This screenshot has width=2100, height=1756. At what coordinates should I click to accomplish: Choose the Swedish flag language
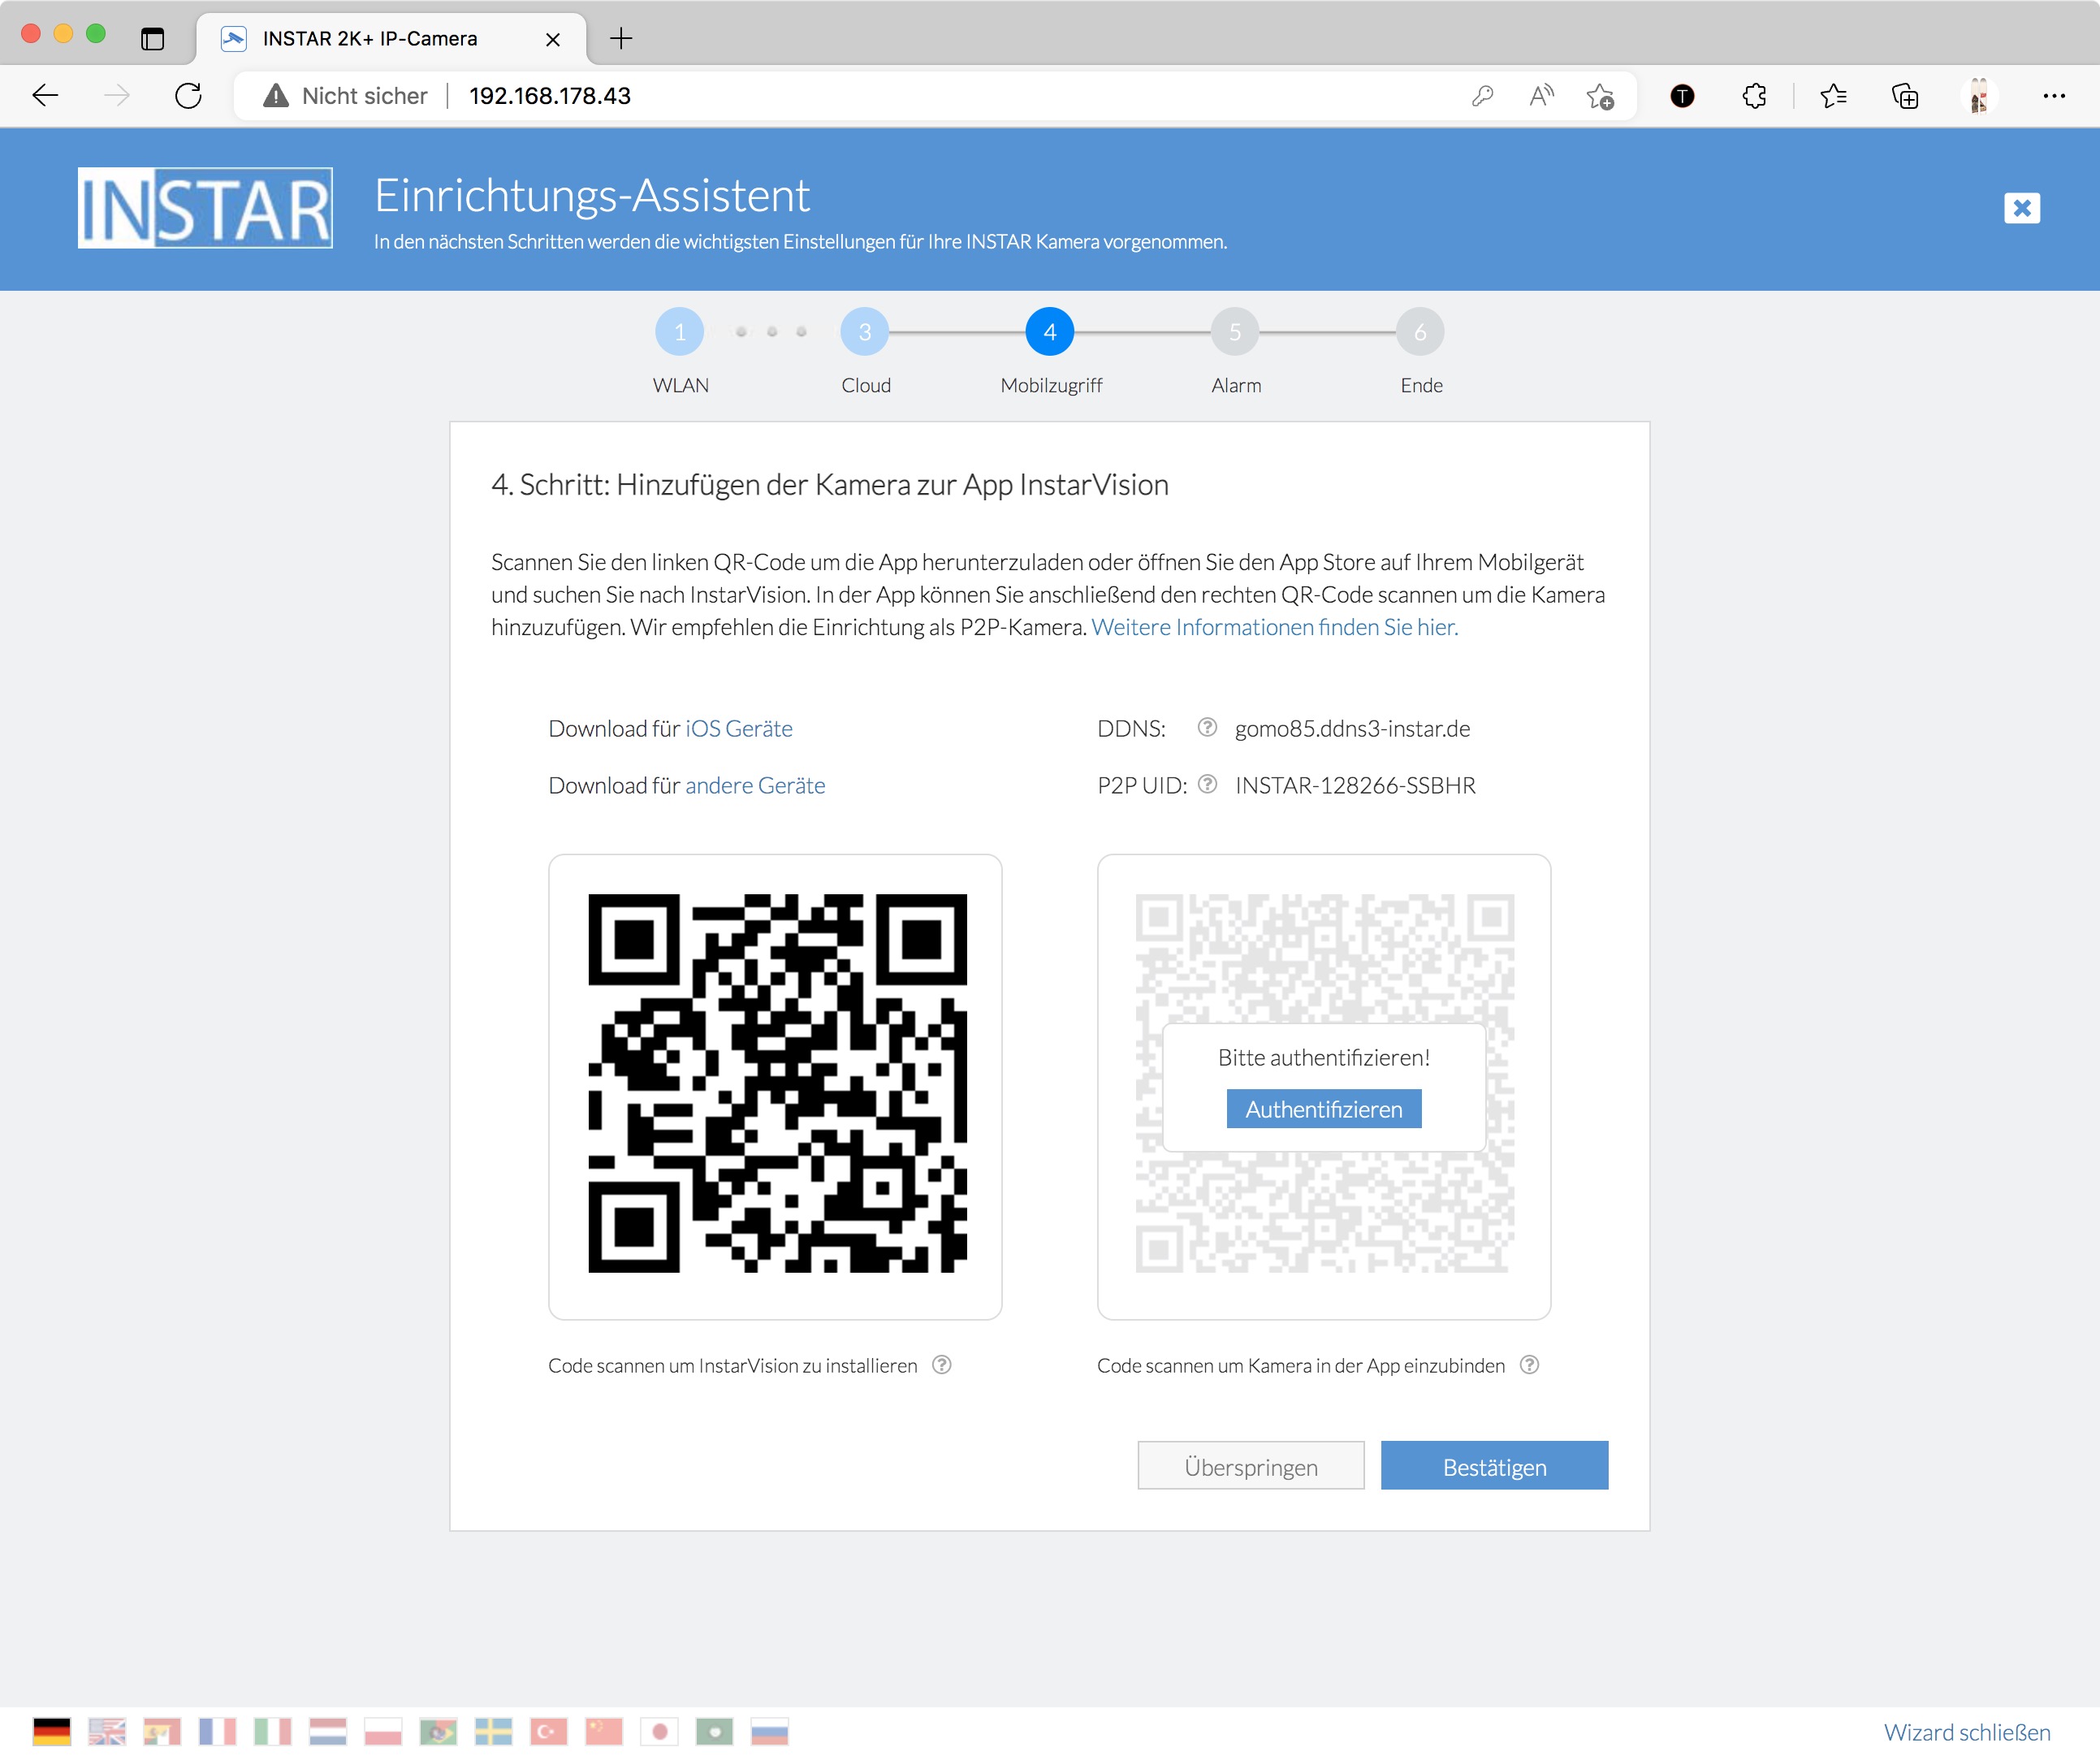(x=493, y=1731)
